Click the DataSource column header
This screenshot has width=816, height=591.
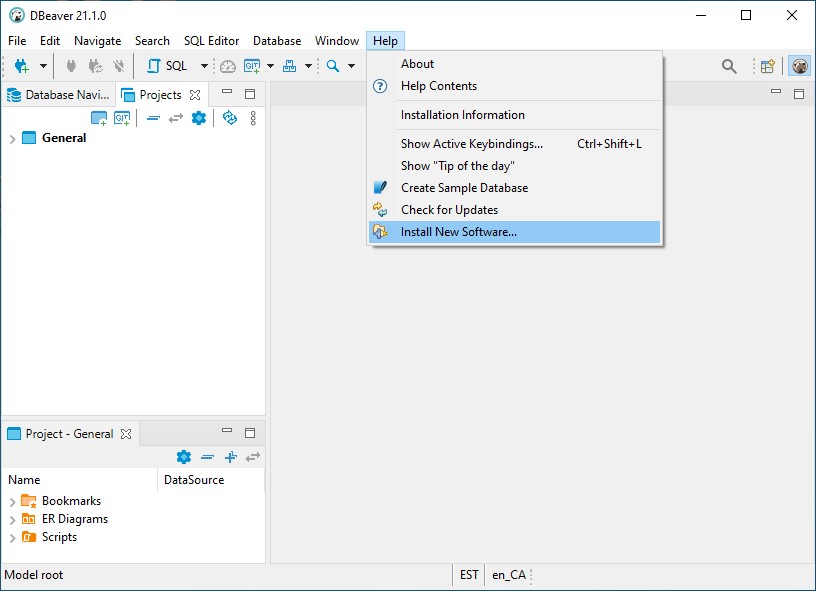point(211,480)
